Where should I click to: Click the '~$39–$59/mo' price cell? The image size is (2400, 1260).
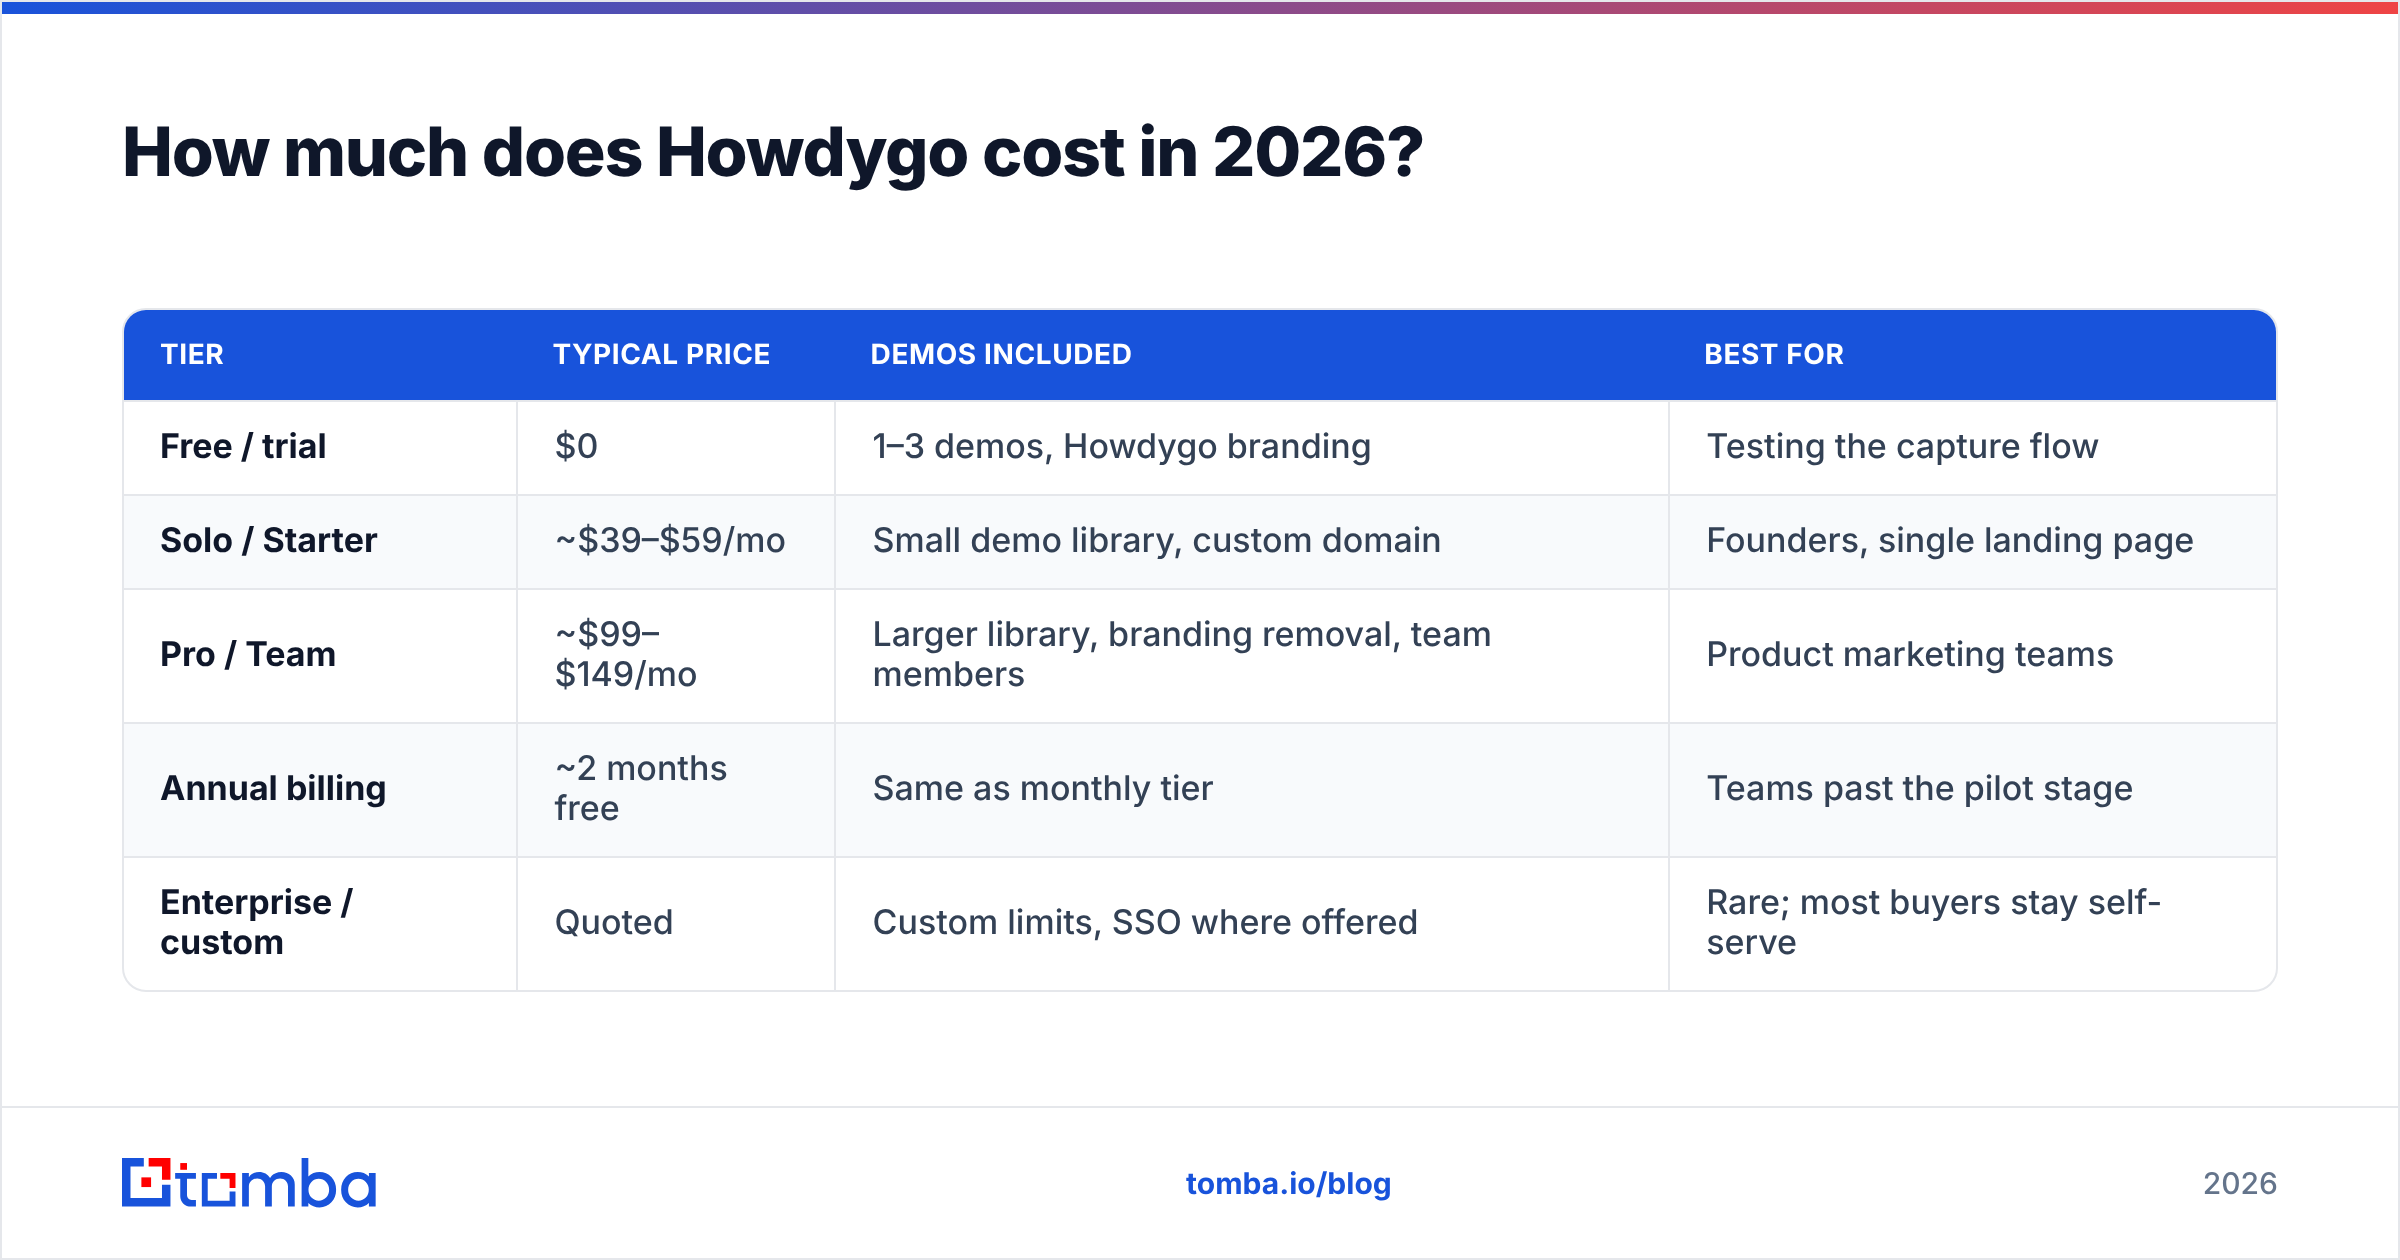coord(676,541)
